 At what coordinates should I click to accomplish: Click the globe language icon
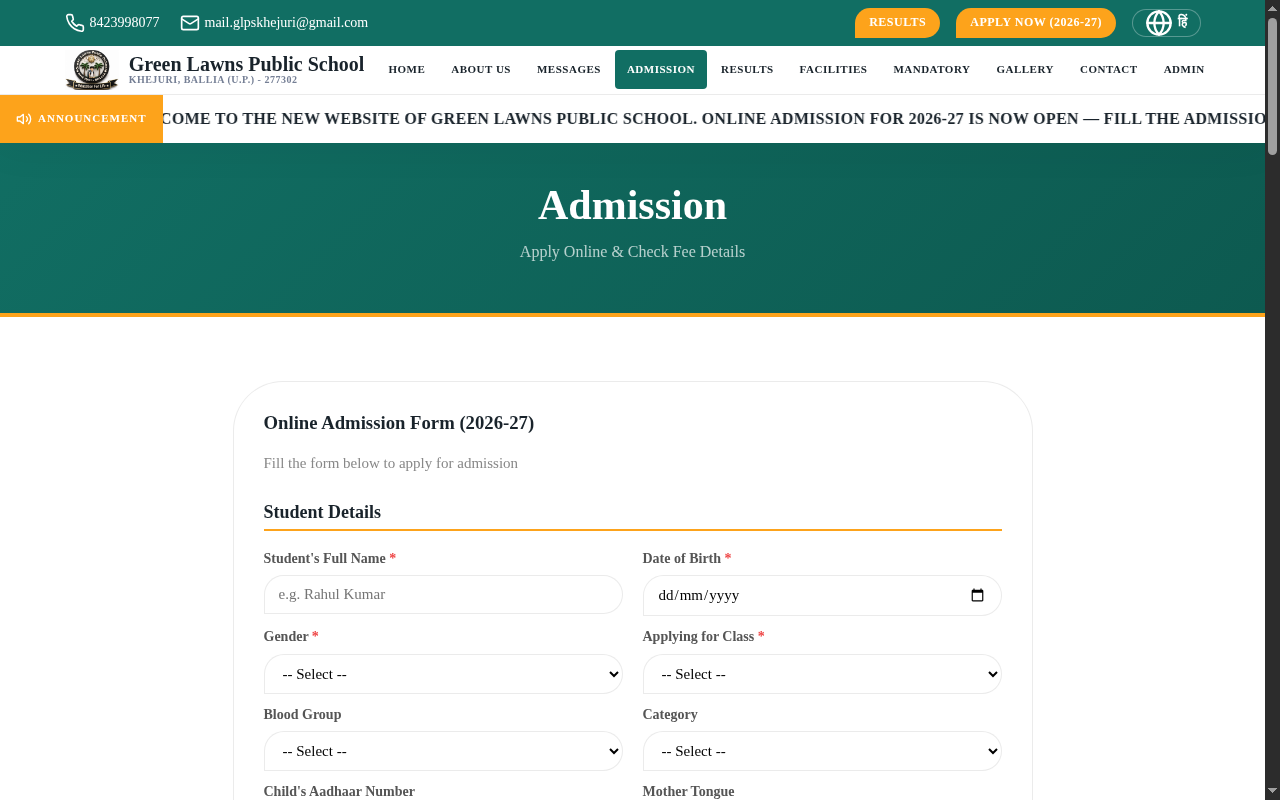(1158, 23)
